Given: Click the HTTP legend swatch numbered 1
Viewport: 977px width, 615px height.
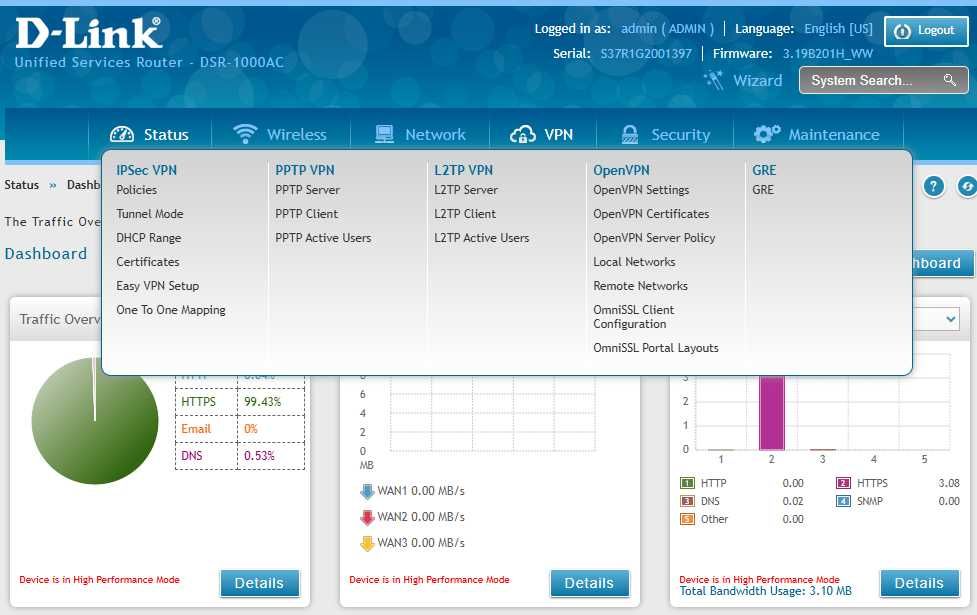Looking at the screenshot, I should coord(687,484).
